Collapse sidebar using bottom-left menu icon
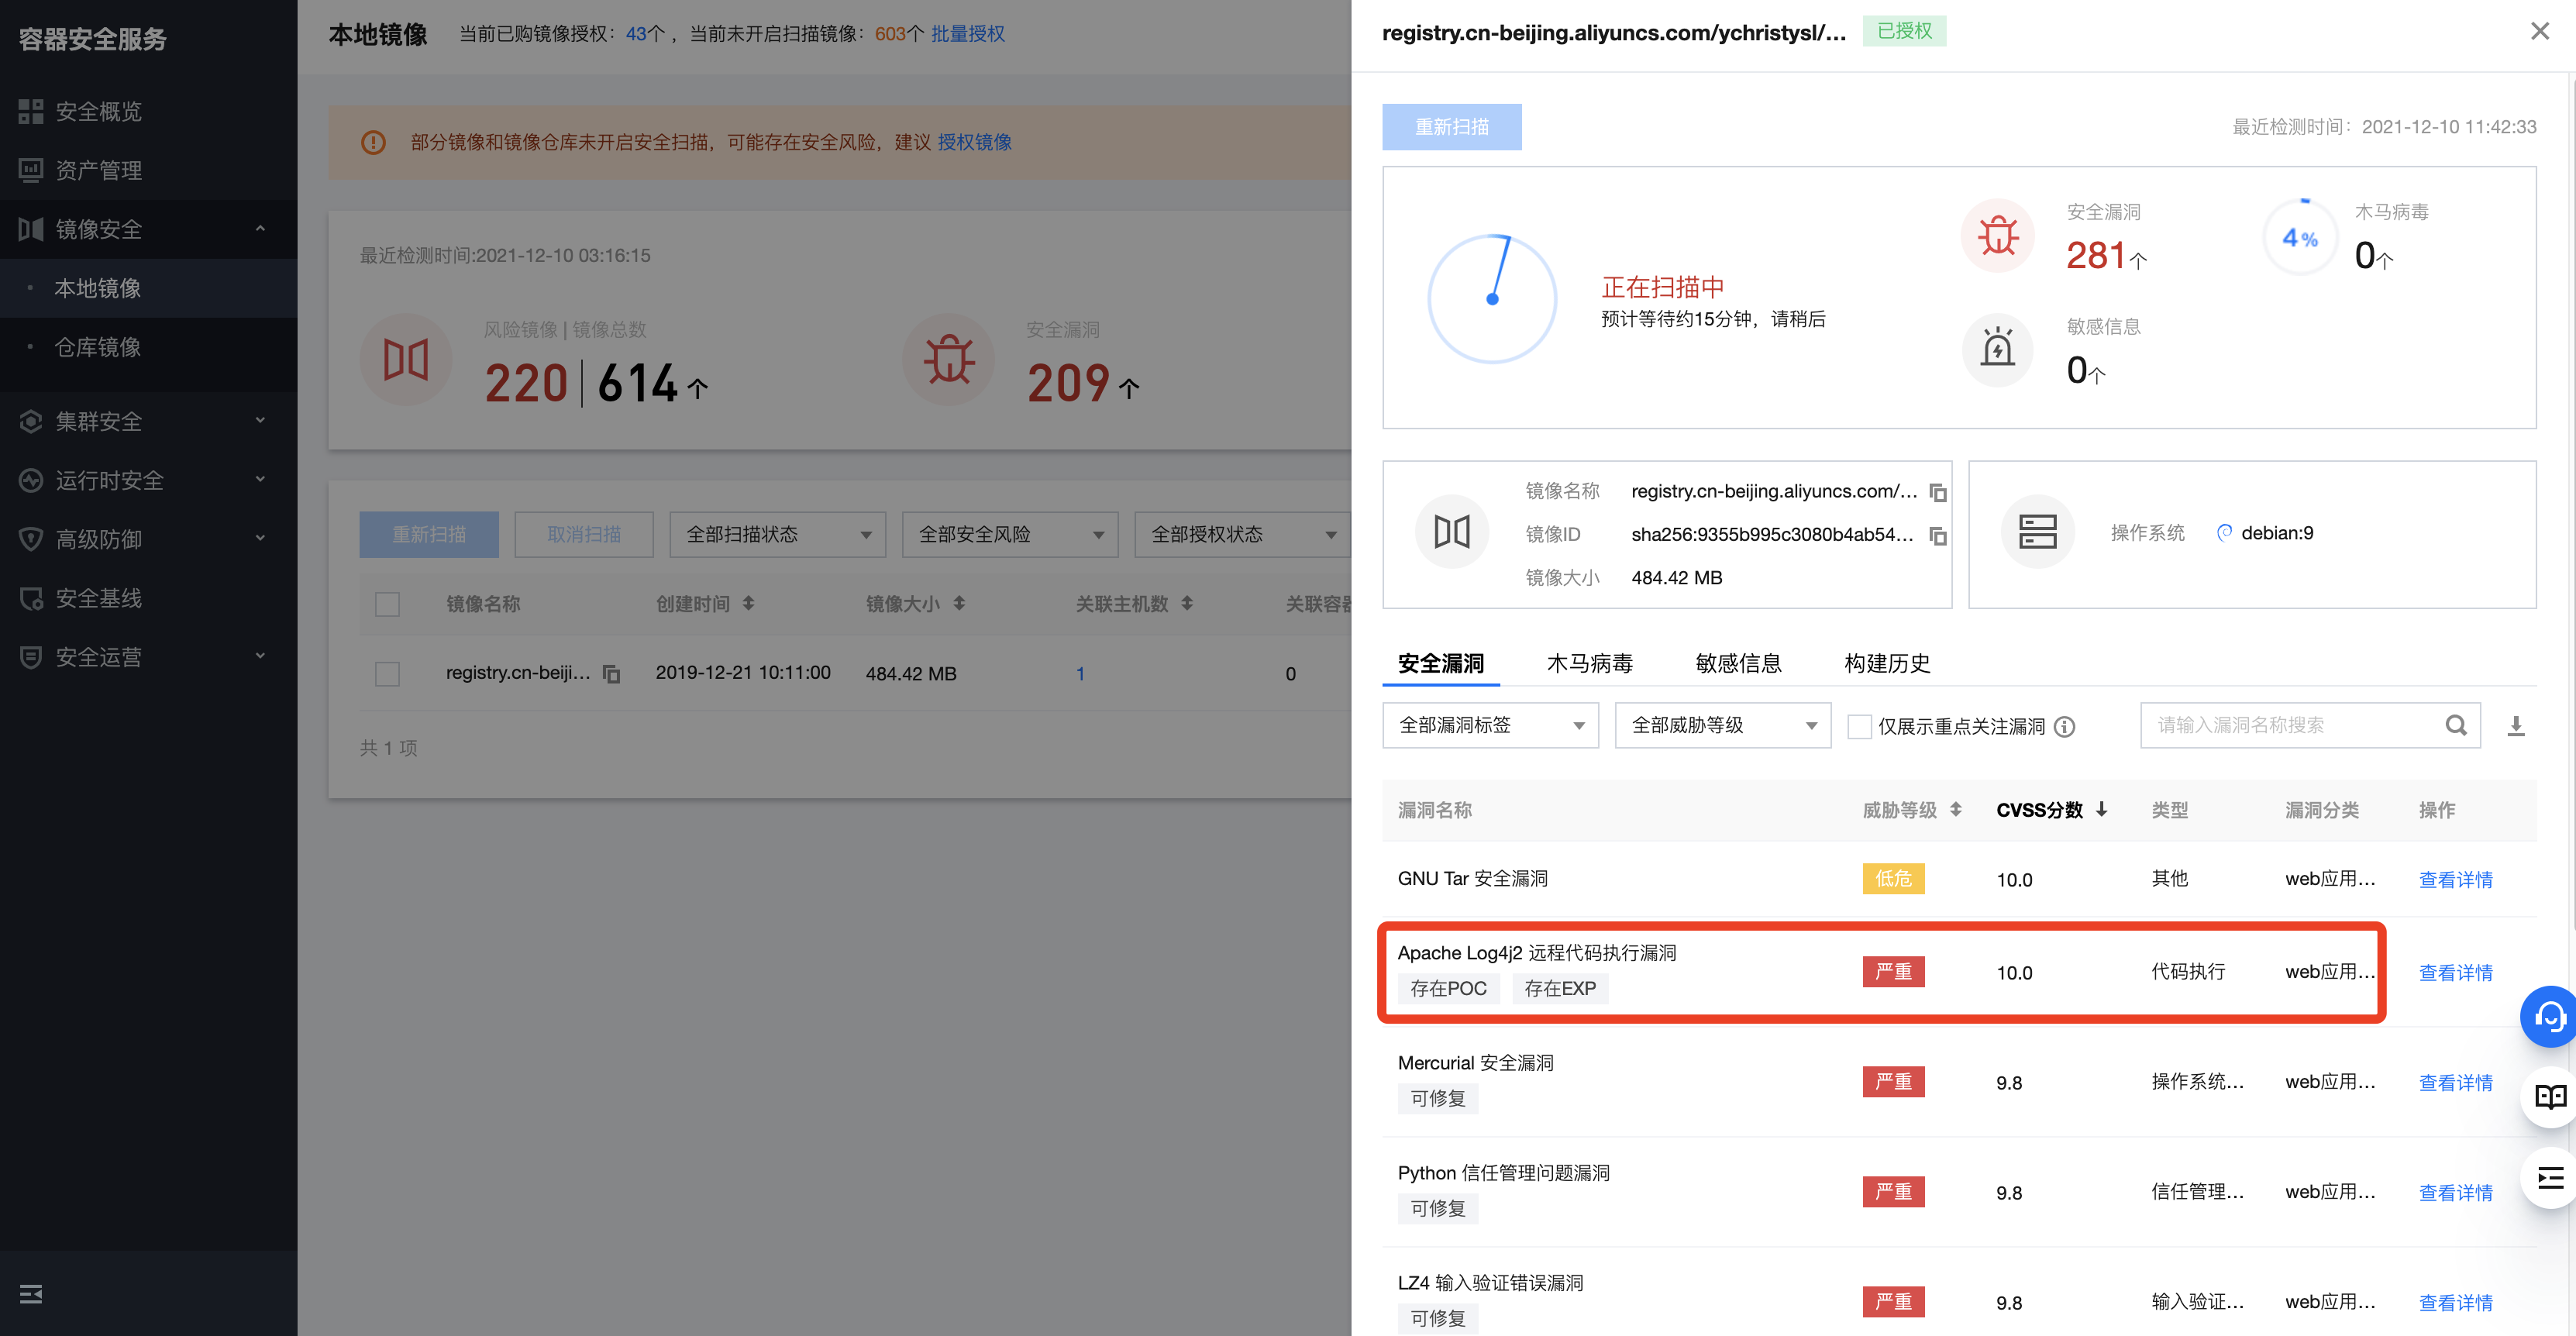The image size is (2576, 1336). pyautogui.click(x=31, y=1294)
